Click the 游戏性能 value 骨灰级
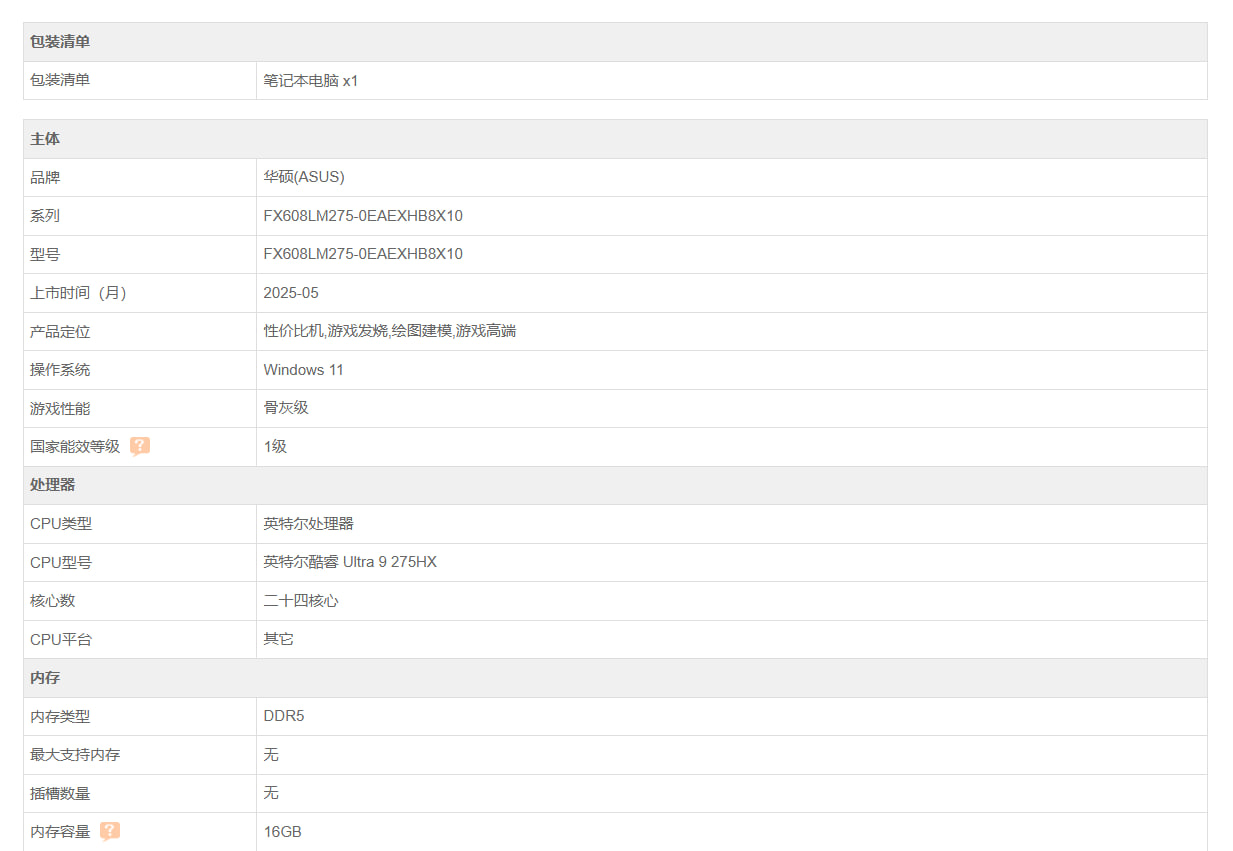Screen dimensions: 1233x851 click(x=286, y=408)
